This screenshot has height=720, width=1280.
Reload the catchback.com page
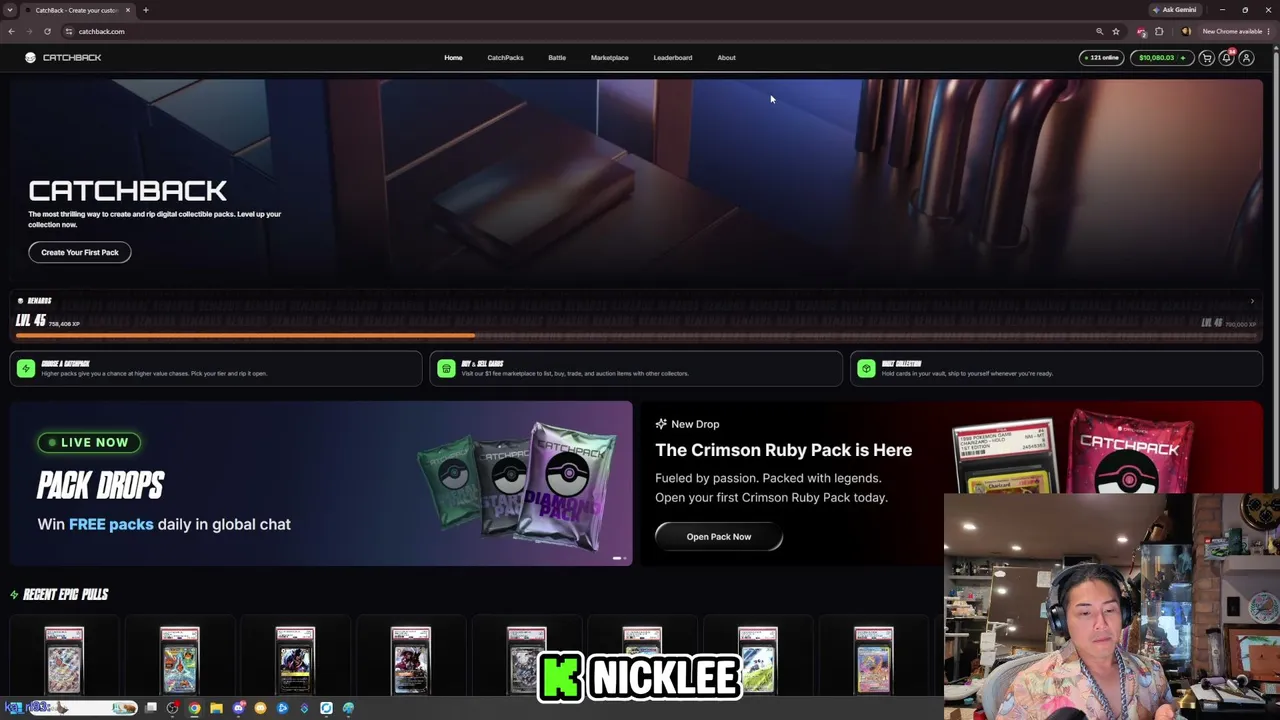[x=47, y=31]
